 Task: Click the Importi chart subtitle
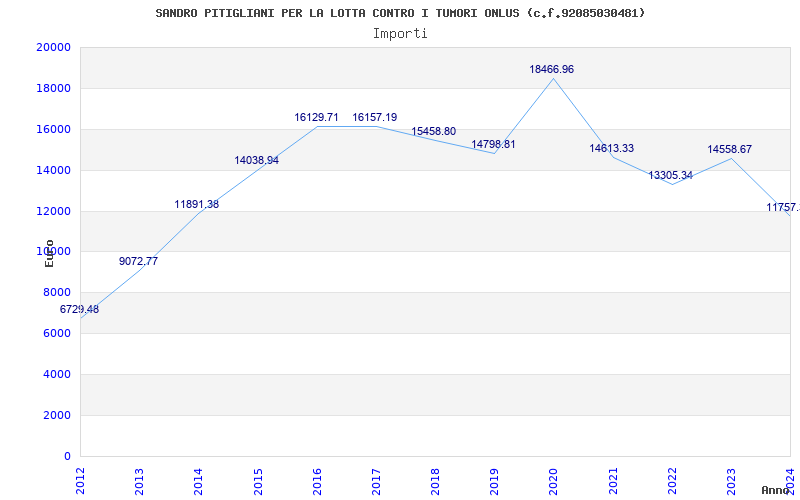point(400,33)
